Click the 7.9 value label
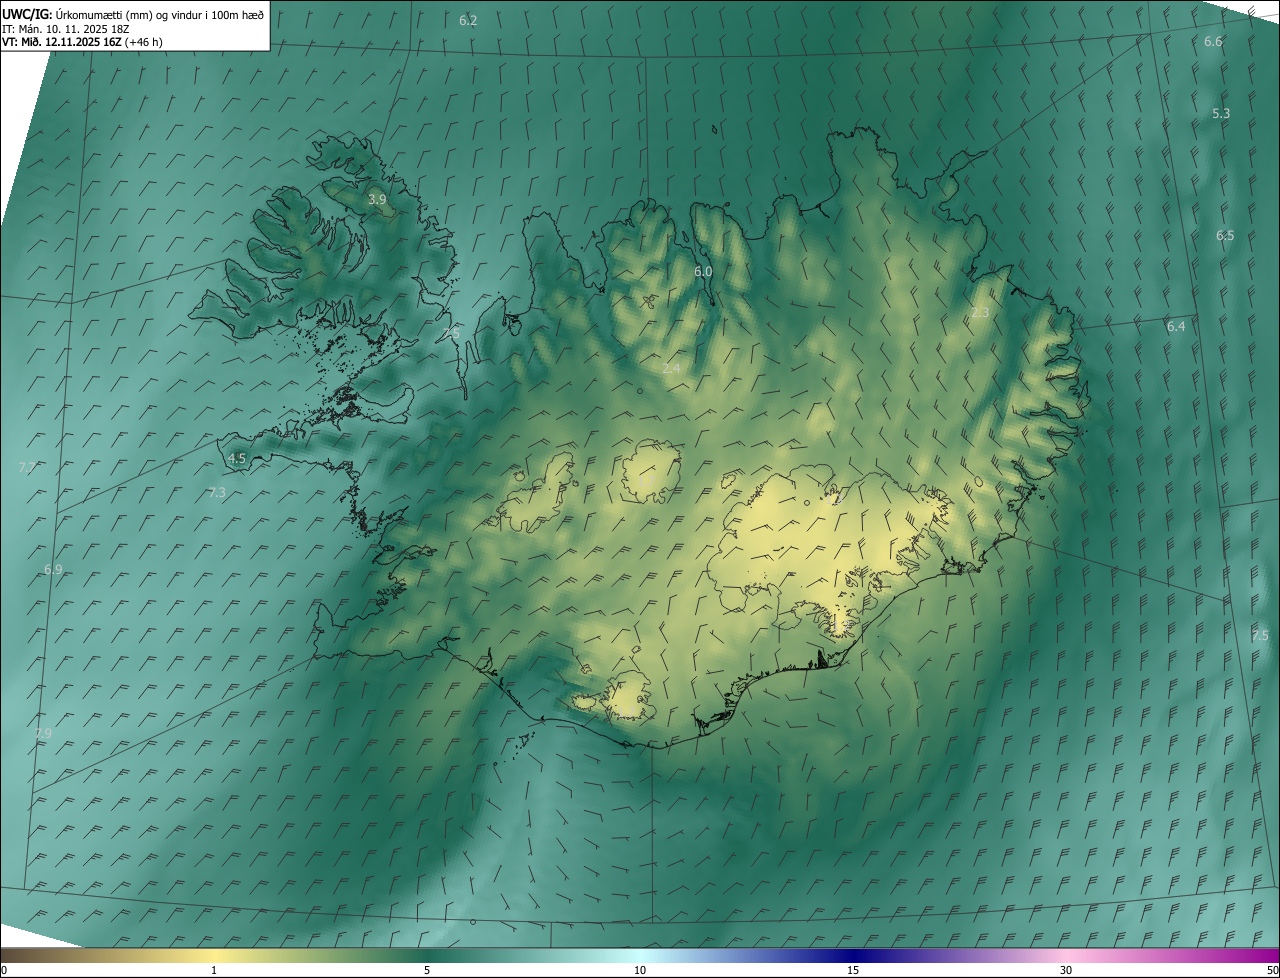1280x978 pixels. (43, 734)
